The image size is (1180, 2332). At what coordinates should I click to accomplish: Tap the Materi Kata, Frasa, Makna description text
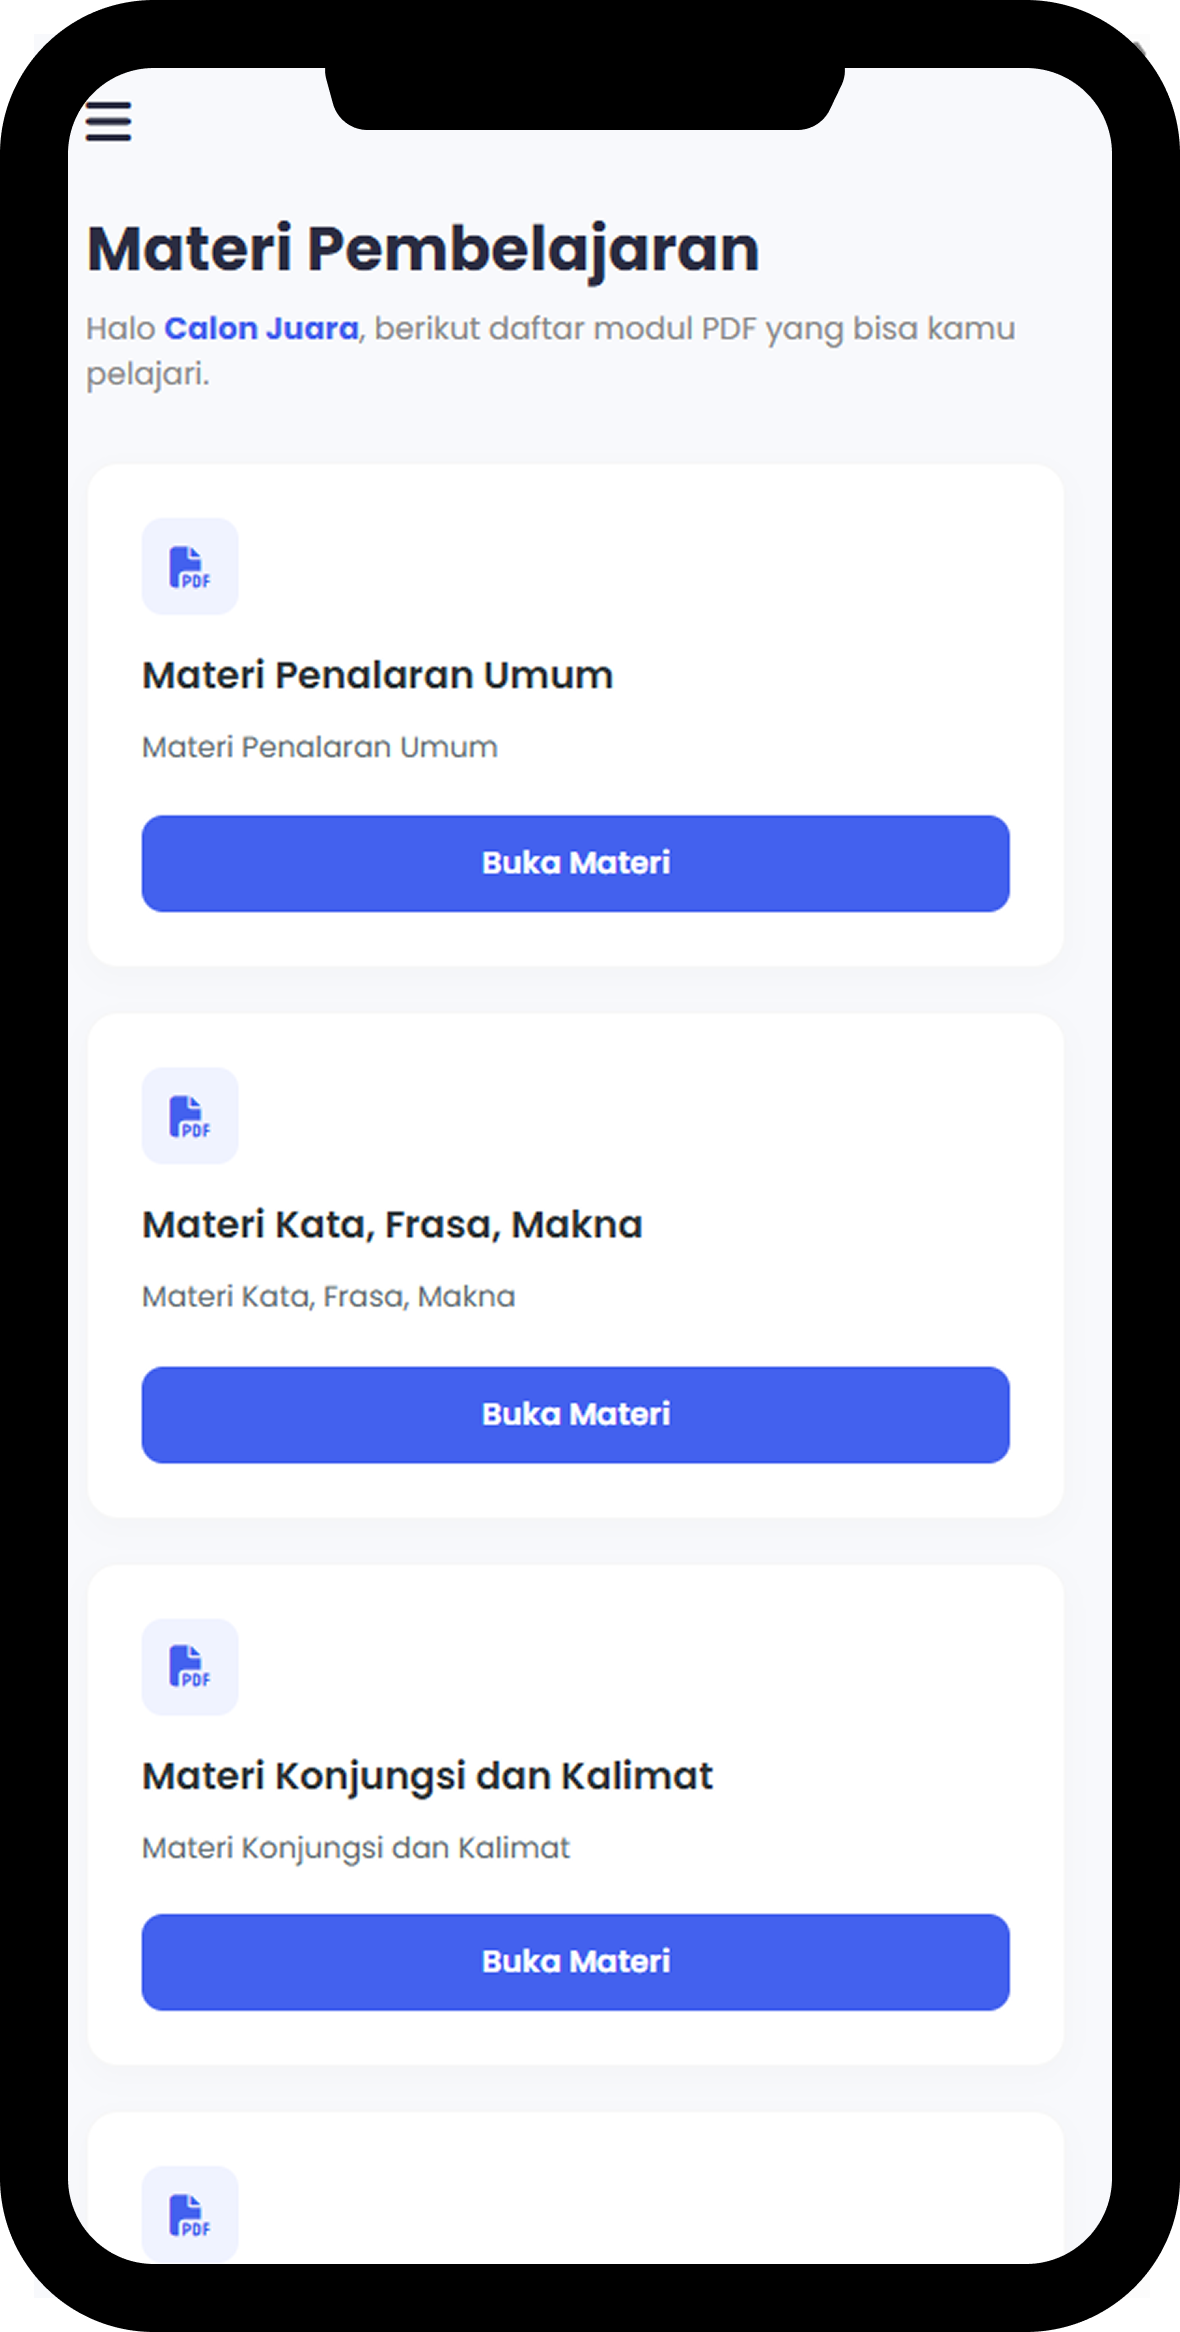click(x=328, y=1296)
